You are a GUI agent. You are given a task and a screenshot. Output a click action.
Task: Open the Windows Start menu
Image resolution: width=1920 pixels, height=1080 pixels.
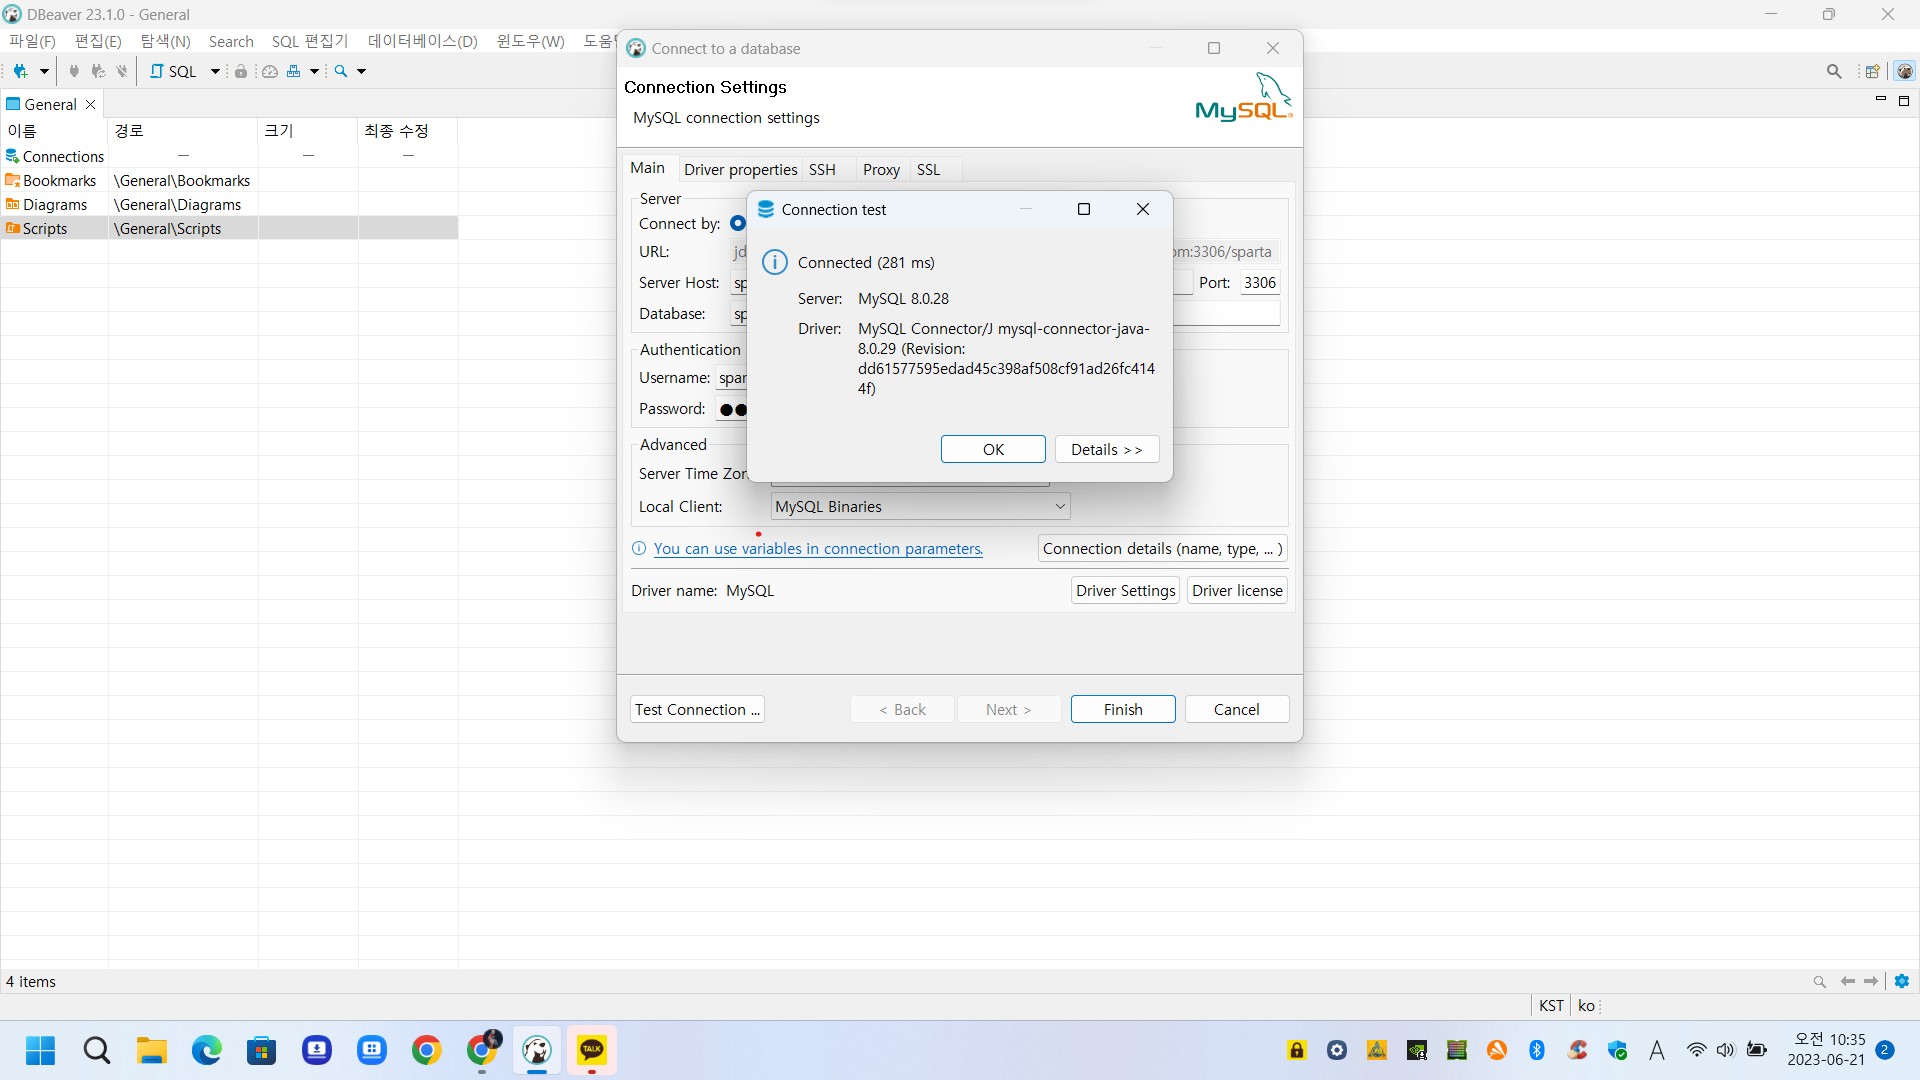[41, 1050]
